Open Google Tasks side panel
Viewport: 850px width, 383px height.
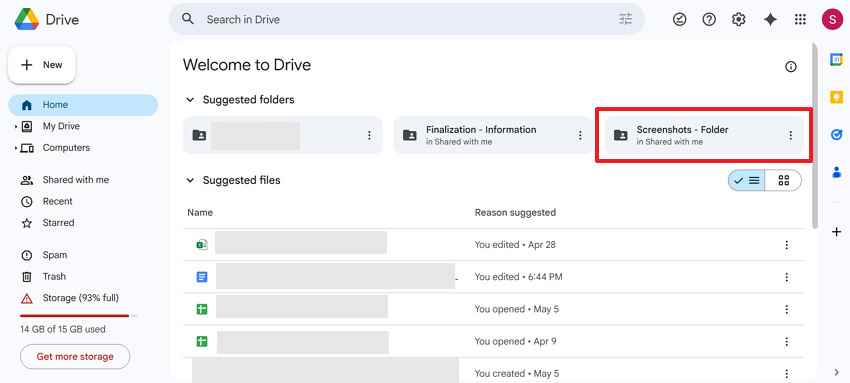click(836, 134)
